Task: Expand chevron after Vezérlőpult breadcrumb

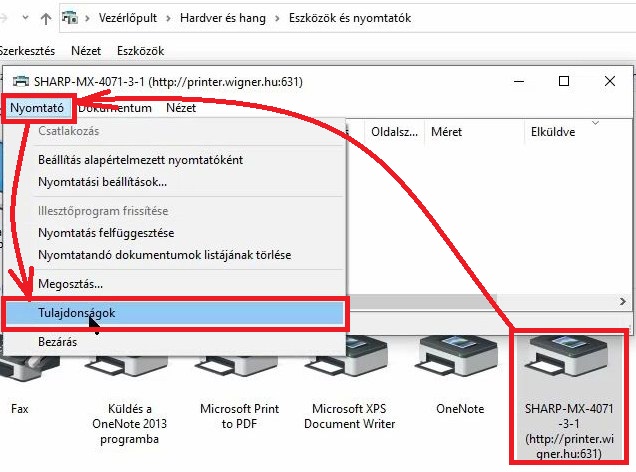Action: pos(168,18)
